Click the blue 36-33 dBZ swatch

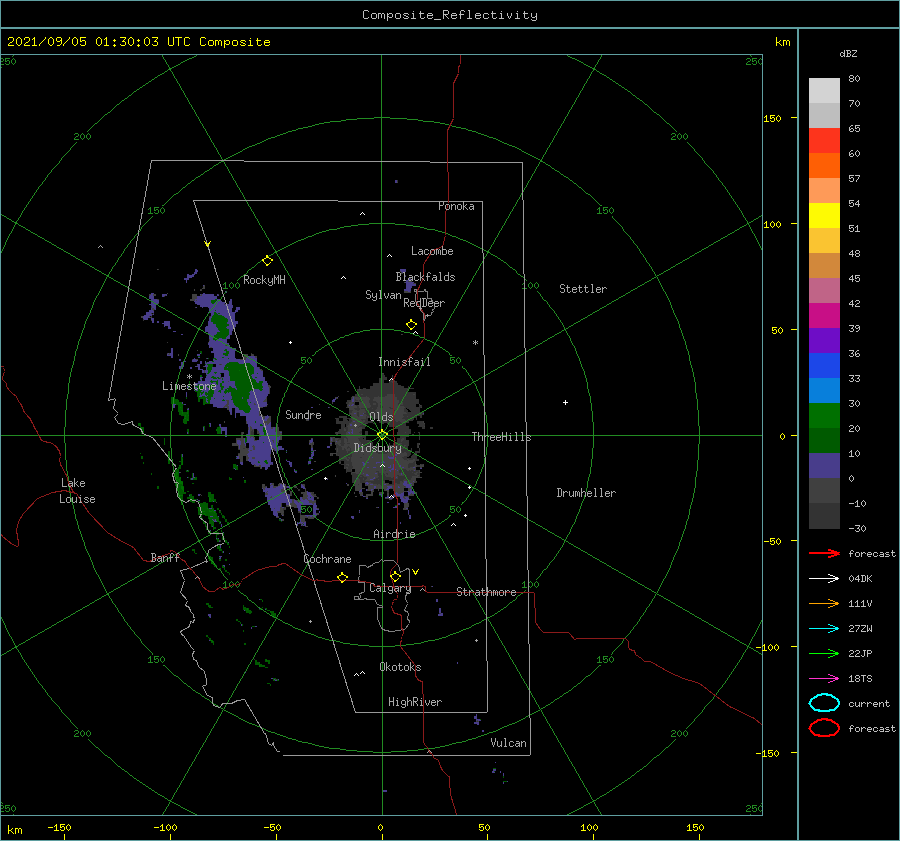pos(824,366)
